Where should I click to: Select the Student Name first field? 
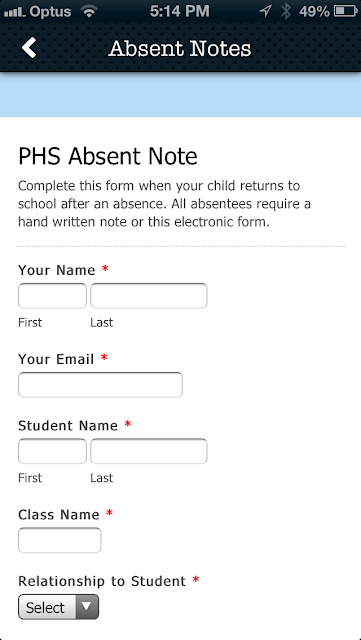coord(52,451)
